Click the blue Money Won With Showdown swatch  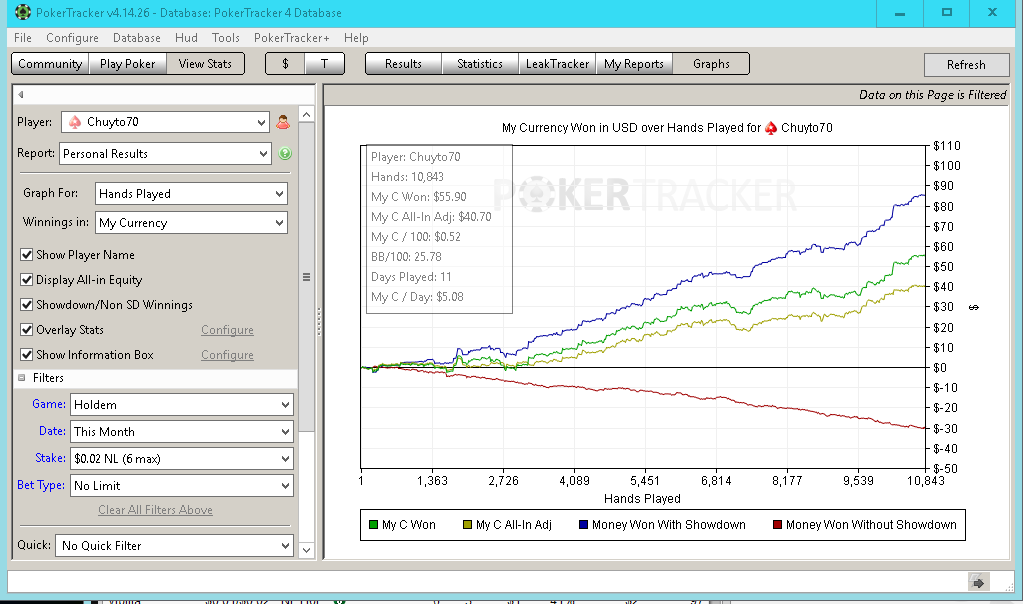pos(583,524)
